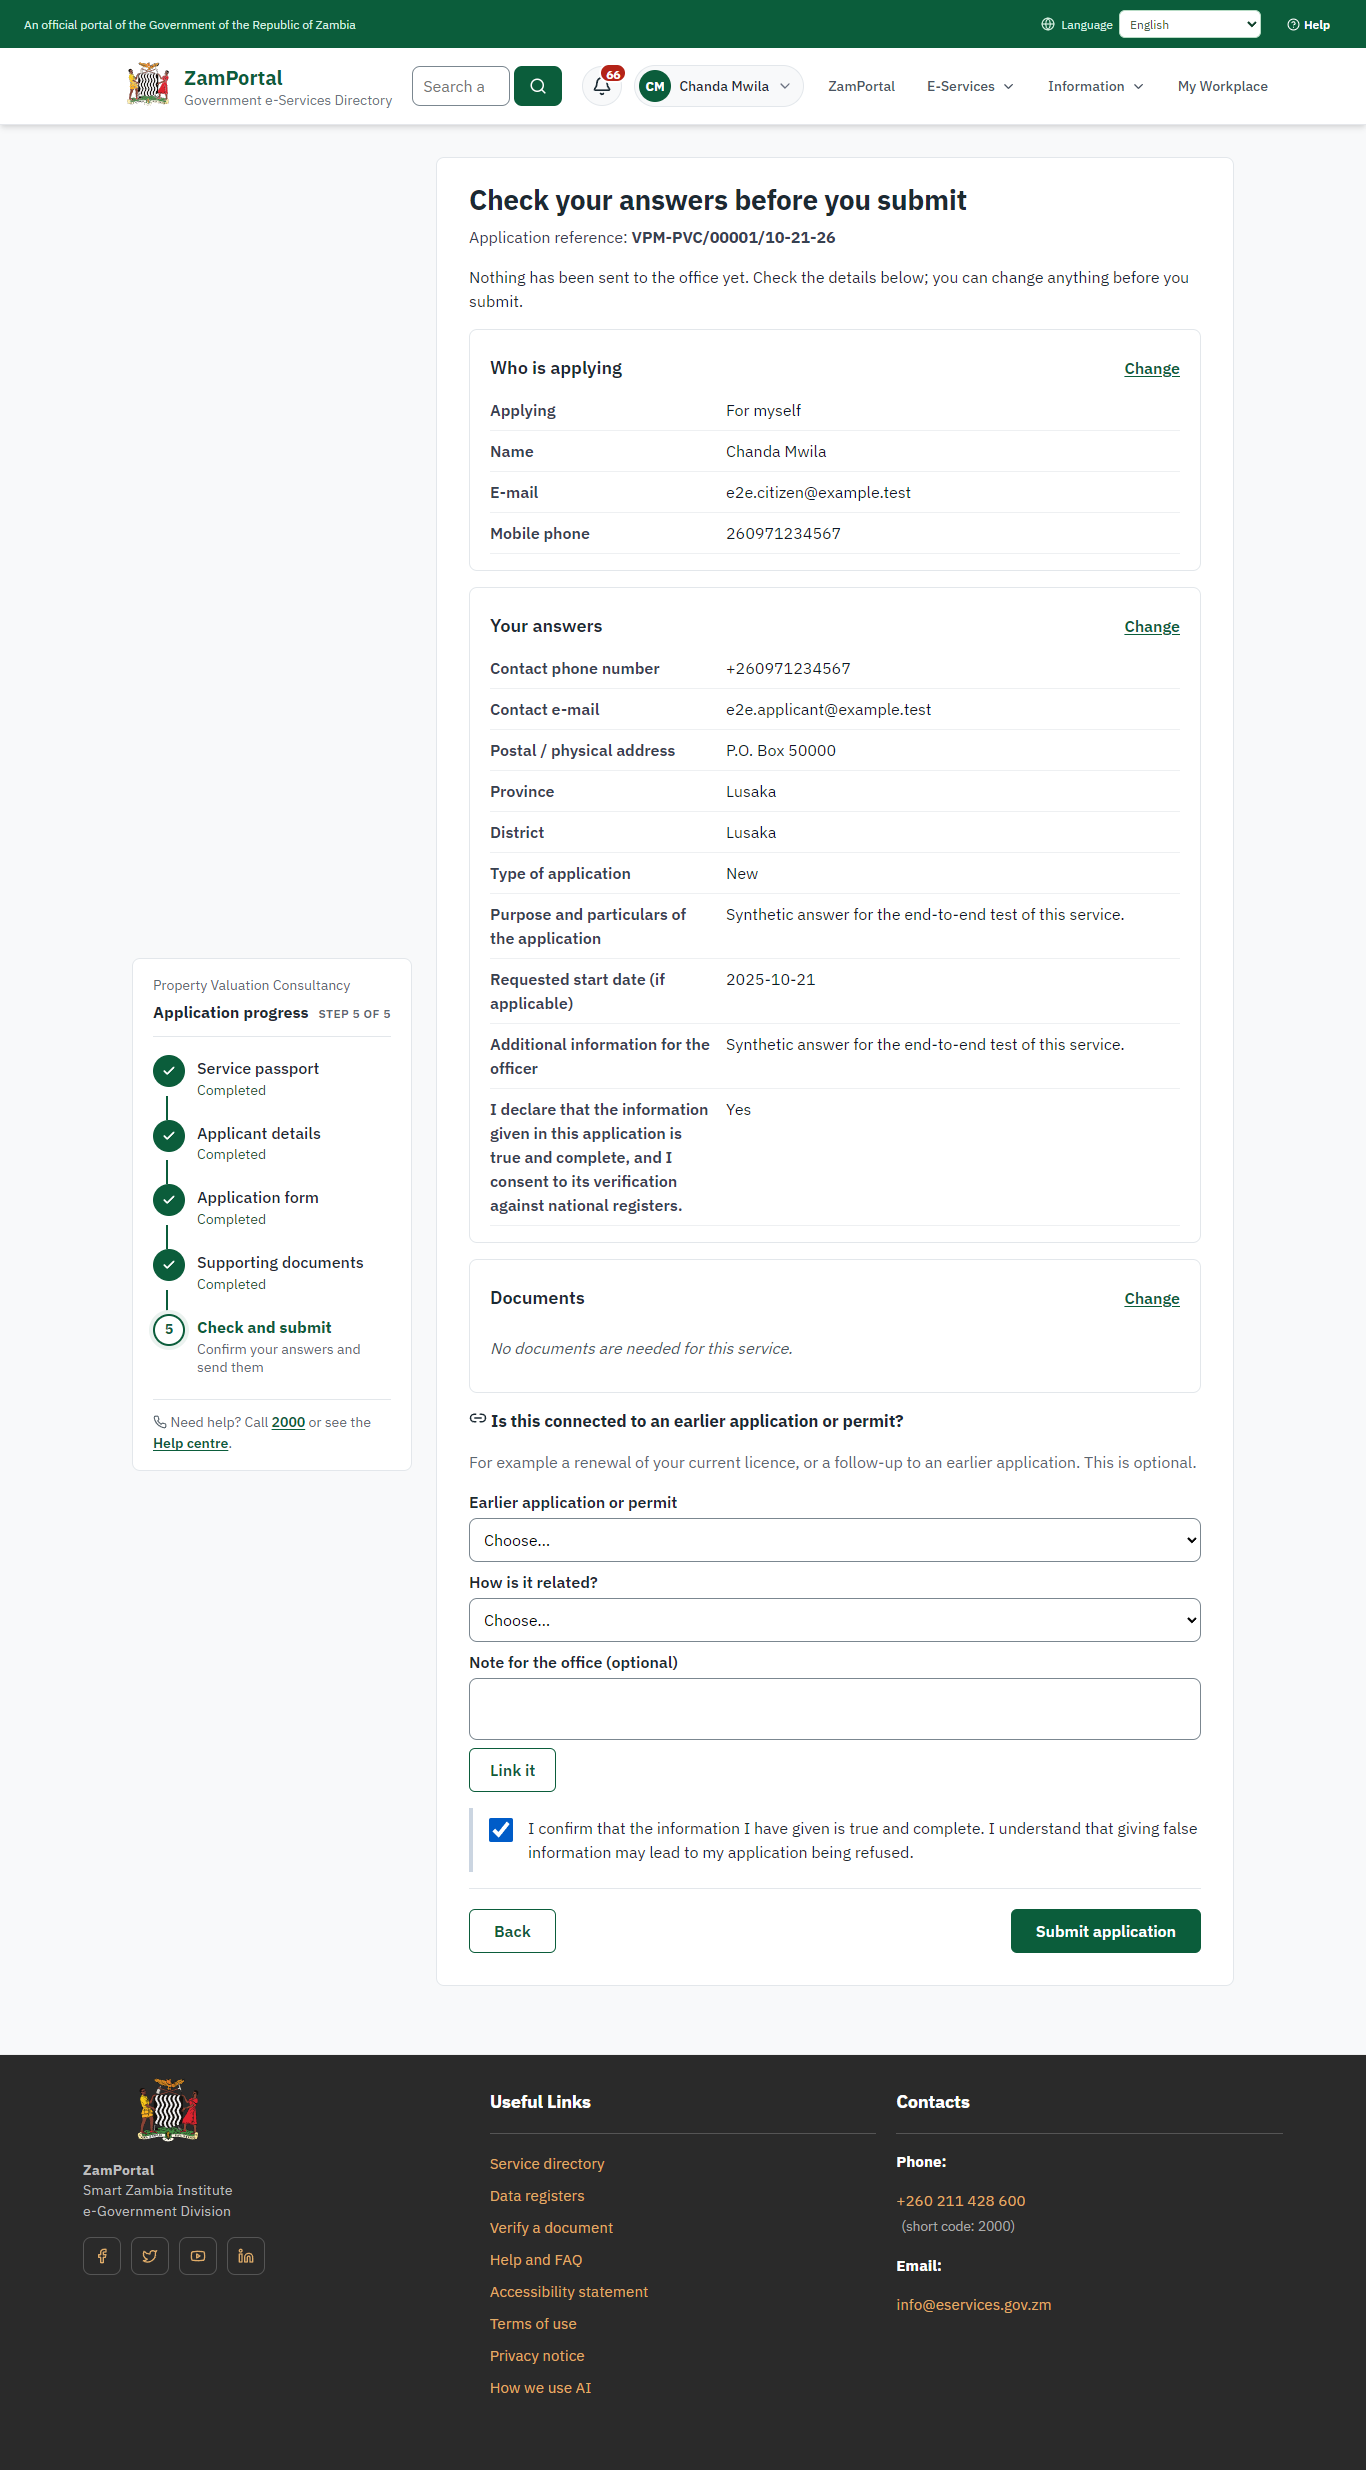Open Earlier application or permit dropdown
1366x2470 pixels.
click(x=835, y=1540)
